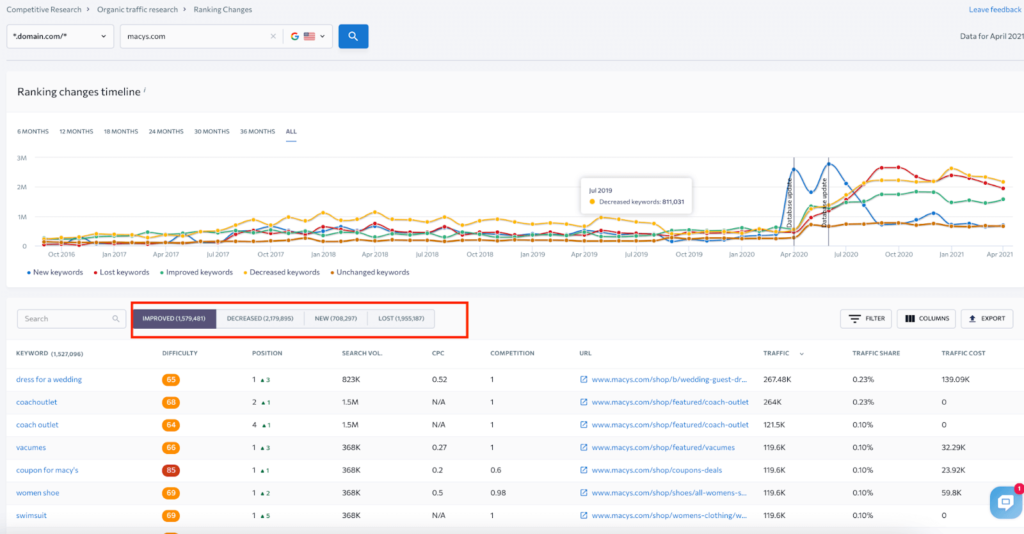Image resolution: width=1024 pixels, height=534 pixels.
Task: Switch to the Decreased keywords tab
Action: point(260,319)
